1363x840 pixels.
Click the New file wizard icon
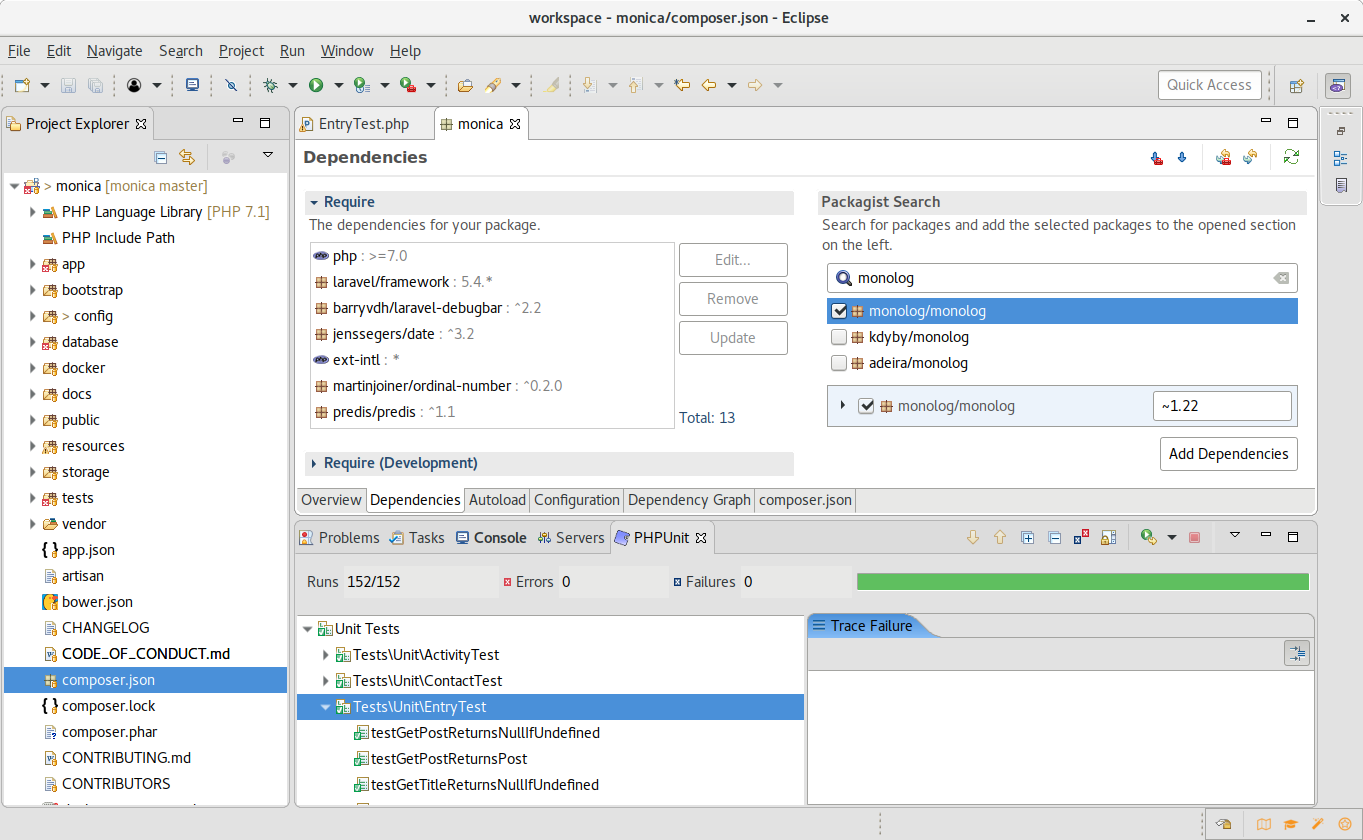coord(22,86)
